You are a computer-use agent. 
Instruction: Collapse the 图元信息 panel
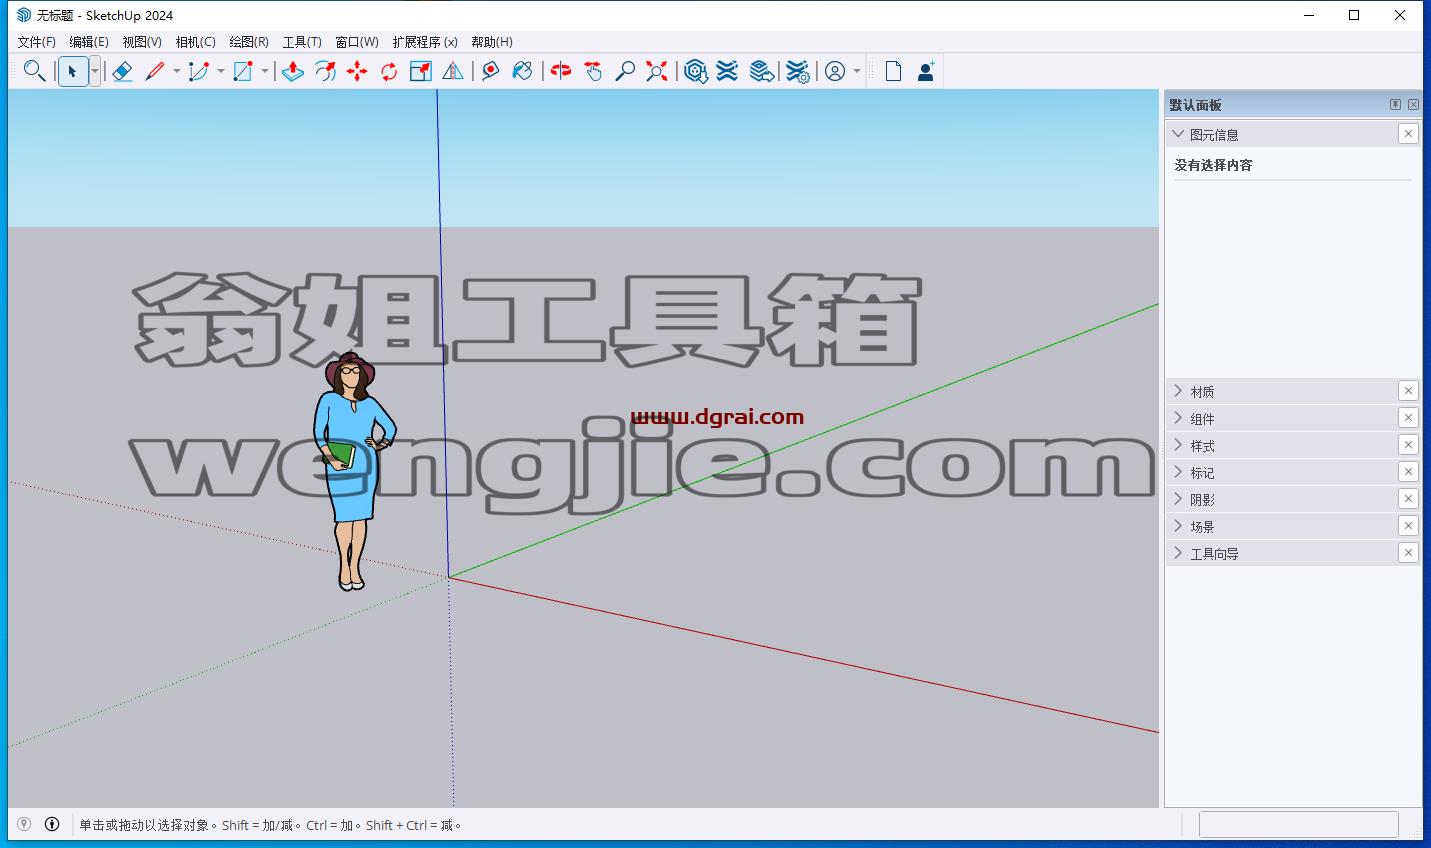pyautogui.click(x=1178, y=134)
